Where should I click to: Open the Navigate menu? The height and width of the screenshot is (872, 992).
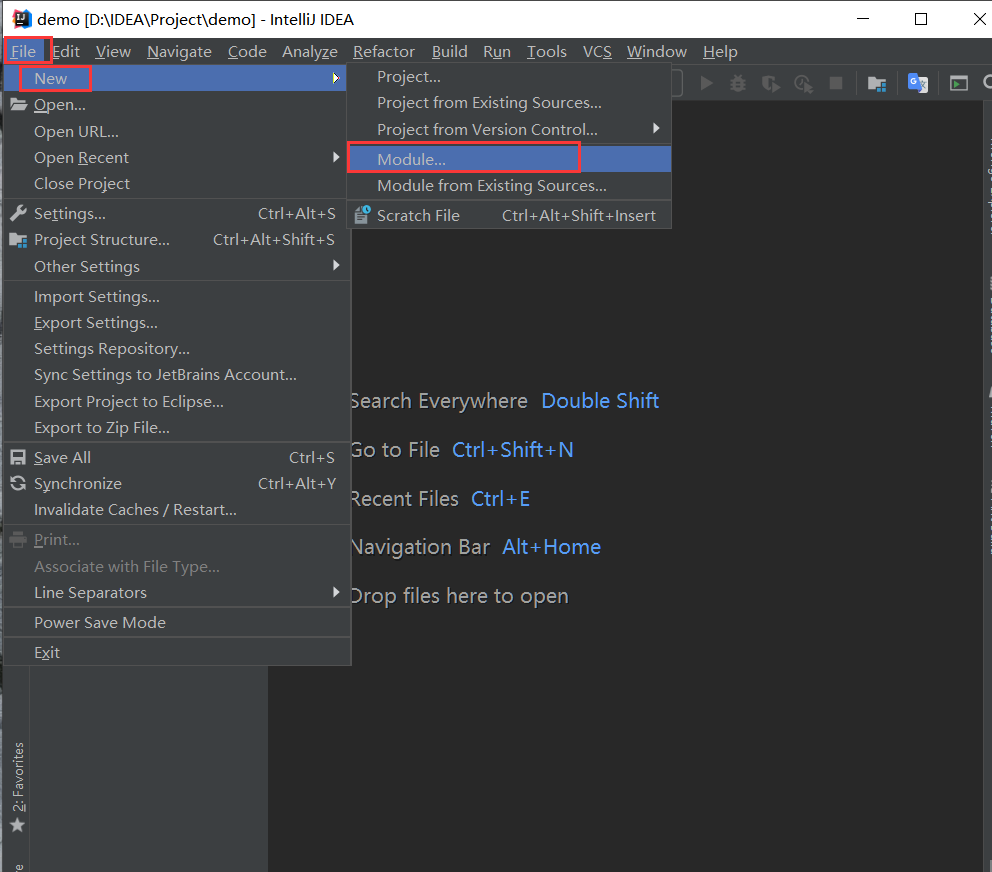[180, 51]
